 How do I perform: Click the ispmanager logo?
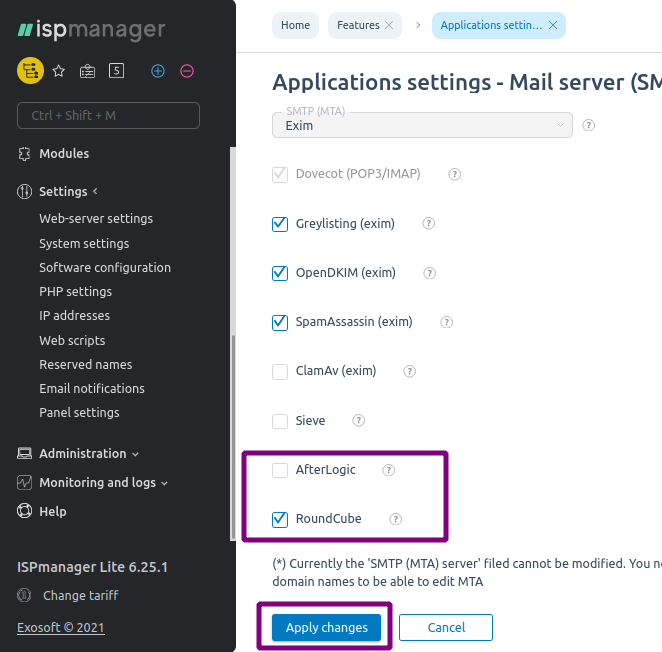pos(91,30)
